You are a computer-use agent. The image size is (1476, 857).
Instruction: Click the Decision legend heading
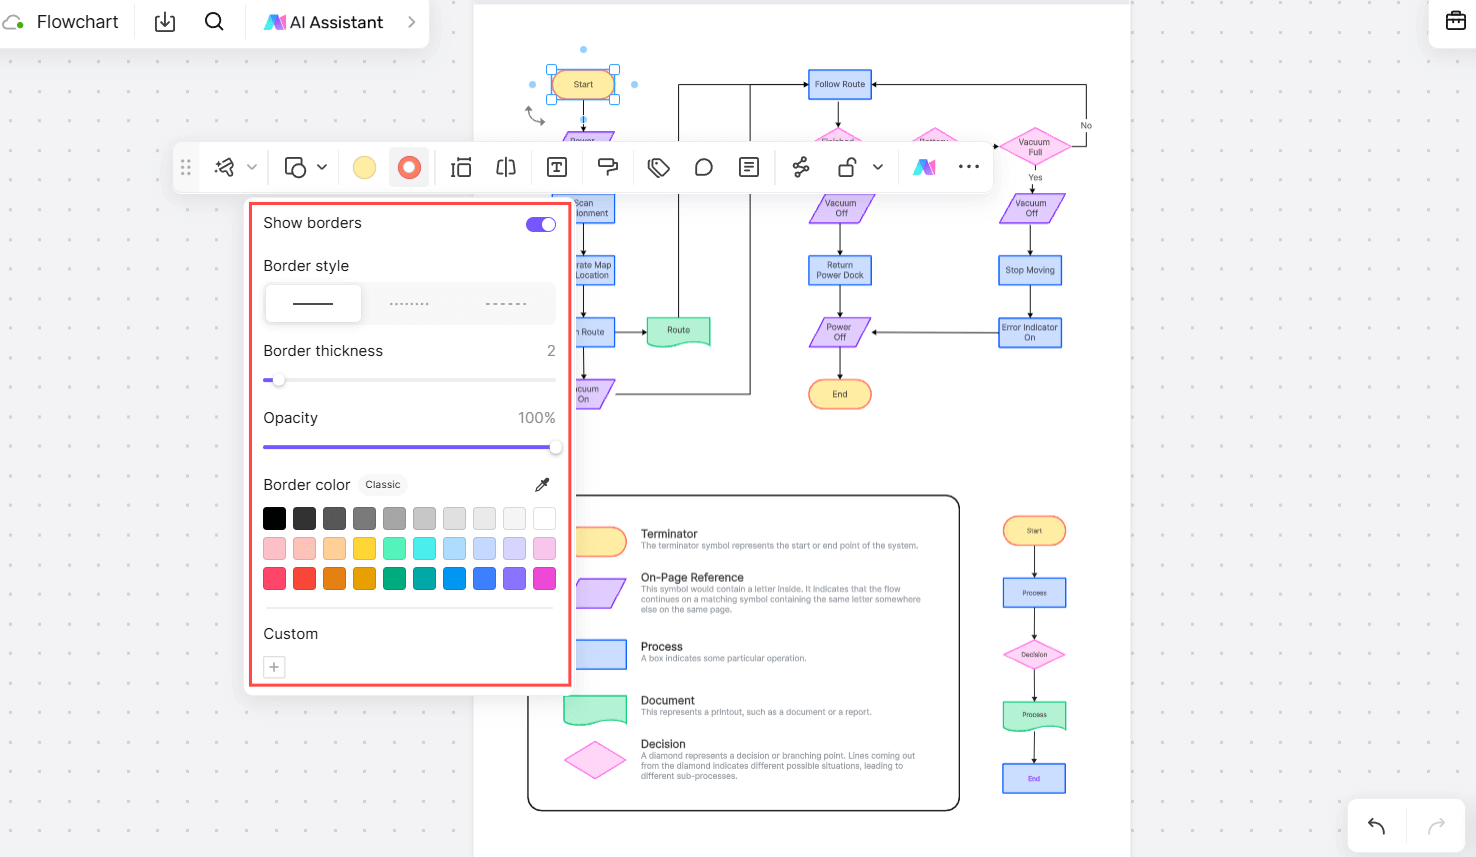663,744
